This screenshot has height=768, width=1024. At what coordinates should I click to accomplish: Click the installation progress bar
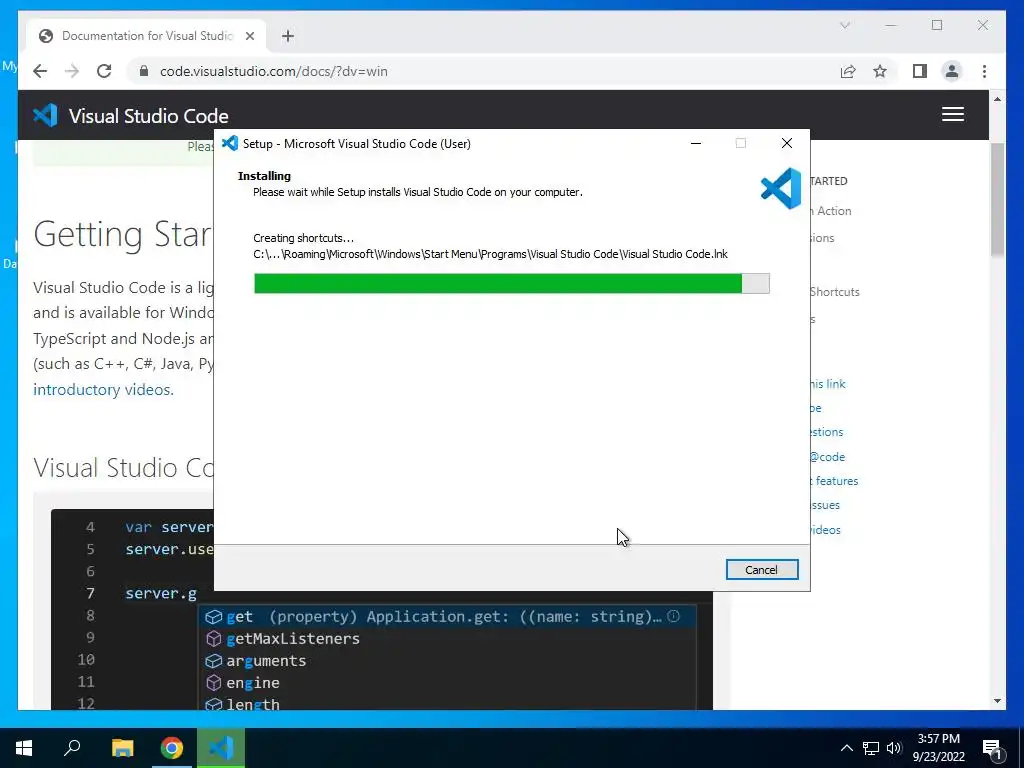click(x=511, y=283)
